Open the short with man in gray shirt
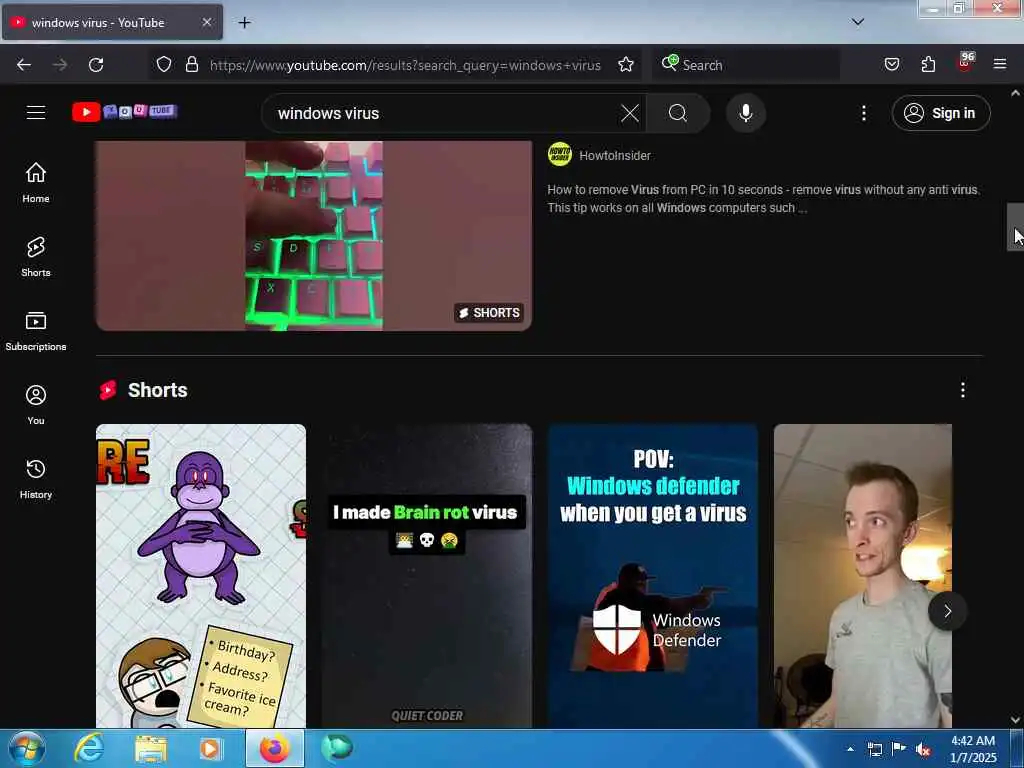Screen dimensions: 1024x768 tap(863, 576)
